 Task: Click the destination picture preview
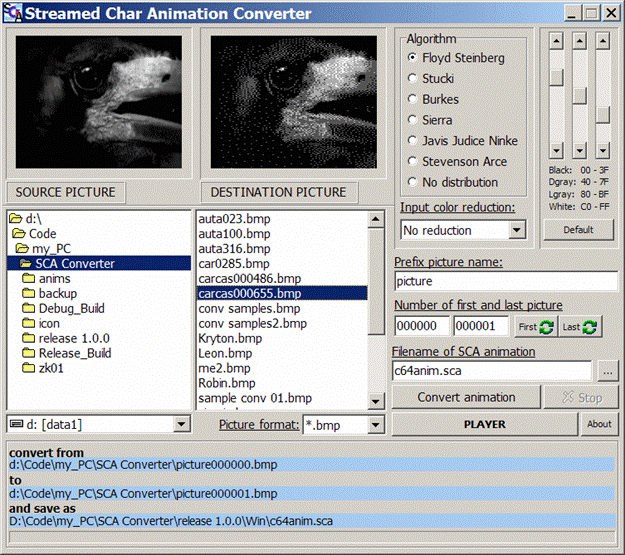click(294, 102)
